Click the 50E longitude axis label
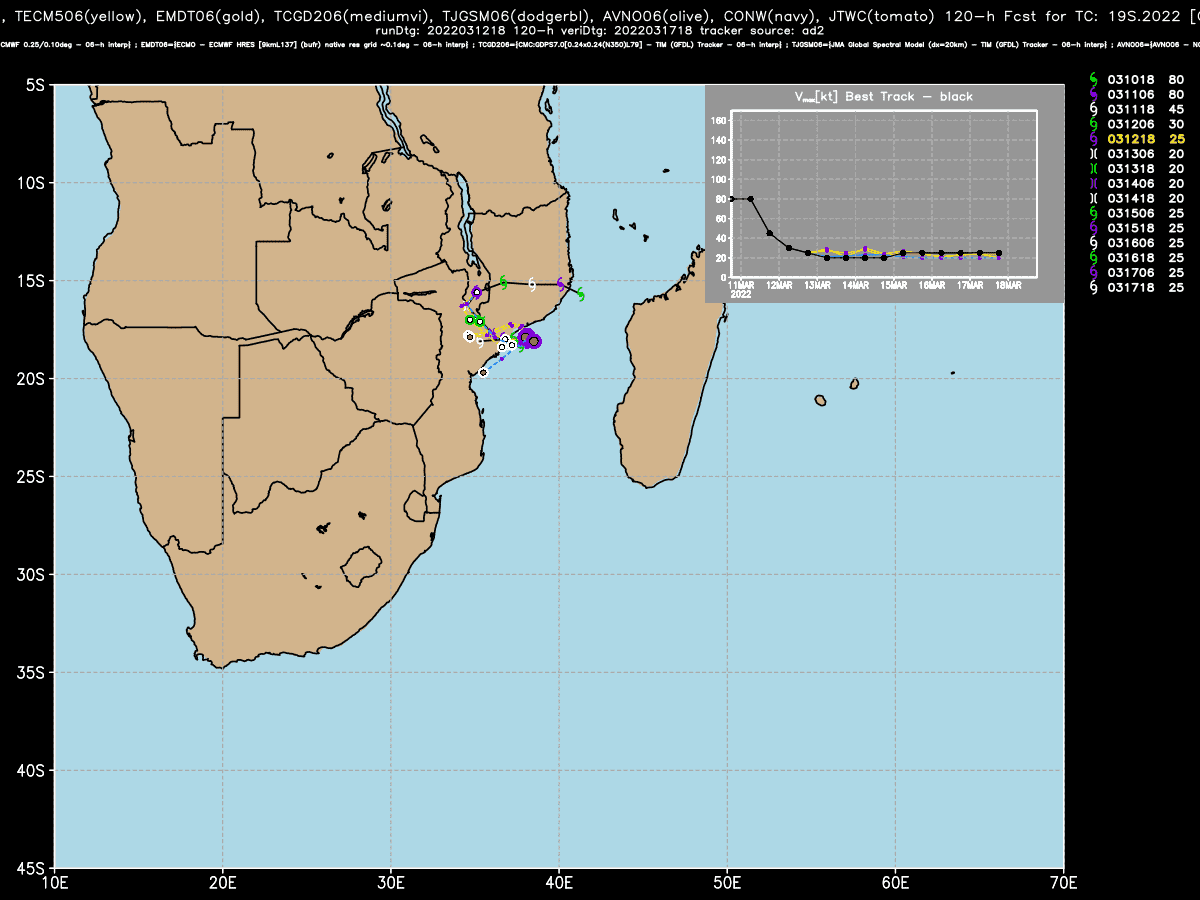 (727, 883)
